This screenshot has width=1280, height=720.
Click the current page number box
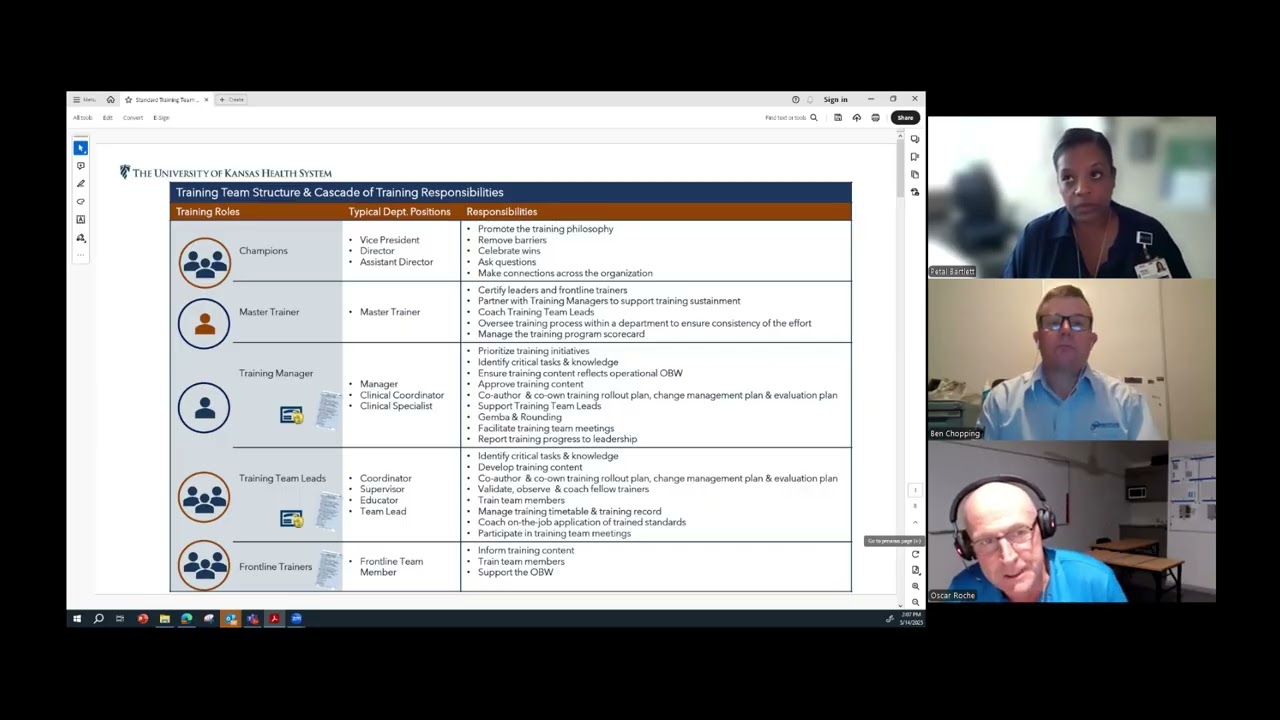coord(915,490)
